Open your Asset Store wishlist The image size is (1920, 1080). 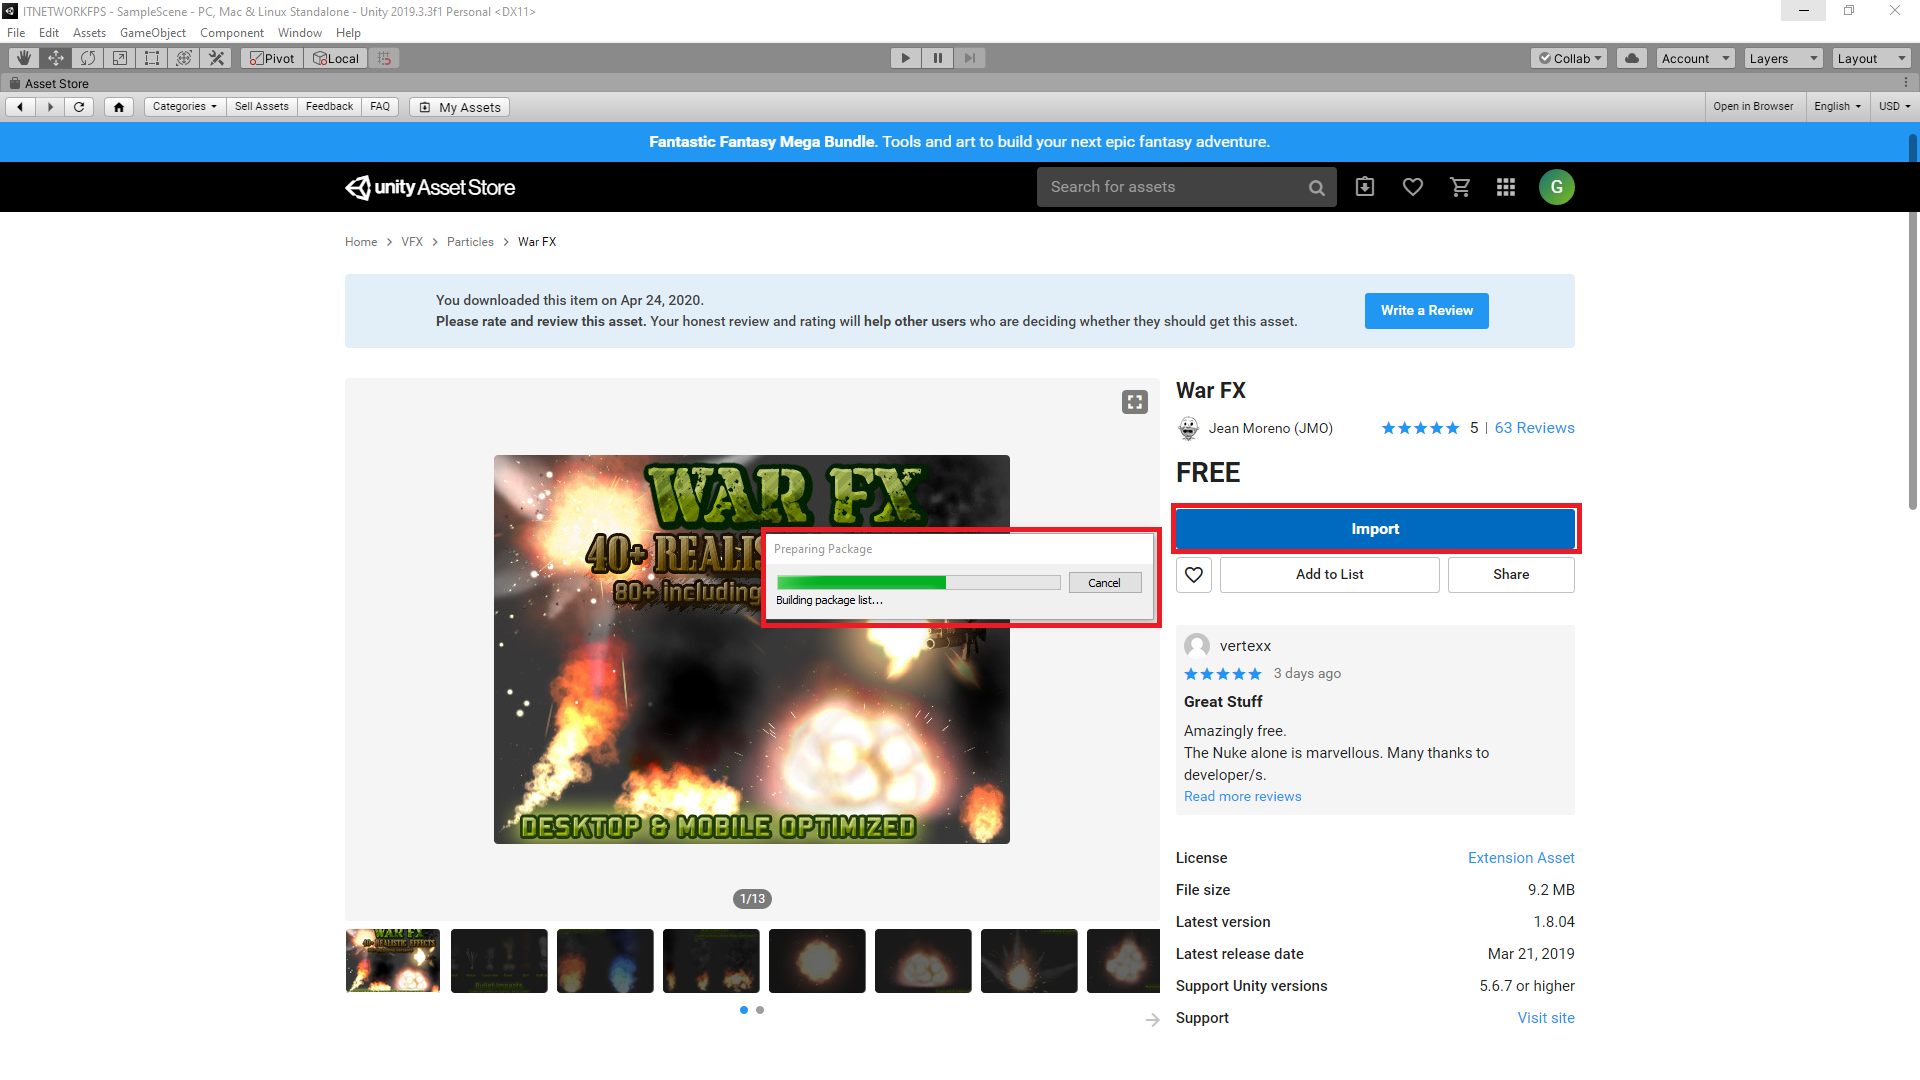pos(1412,187)
